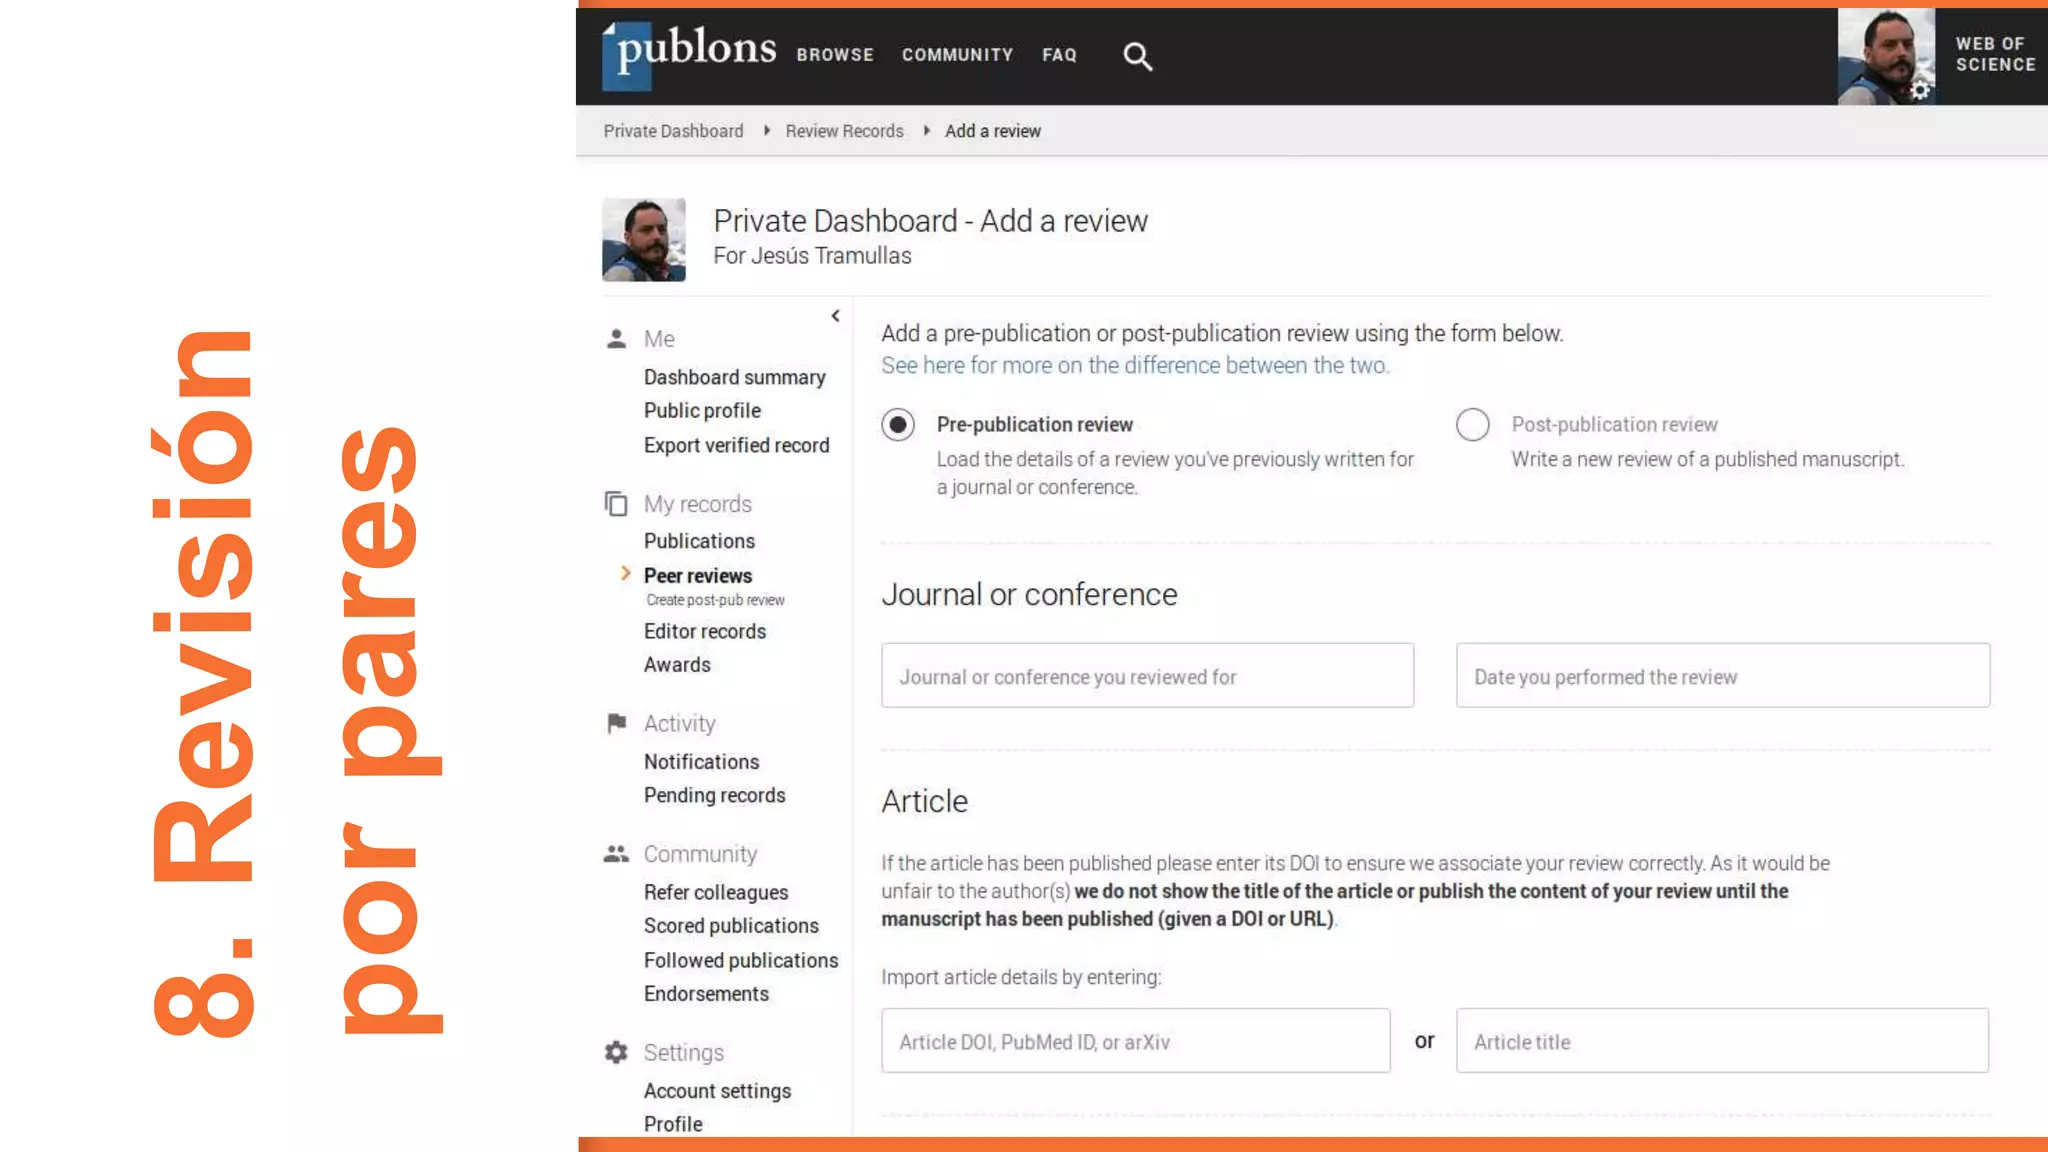Screen dimensions: 2048x1152
Task: Click the gear icon on the profile avatar
Action: coord(1920,90)
